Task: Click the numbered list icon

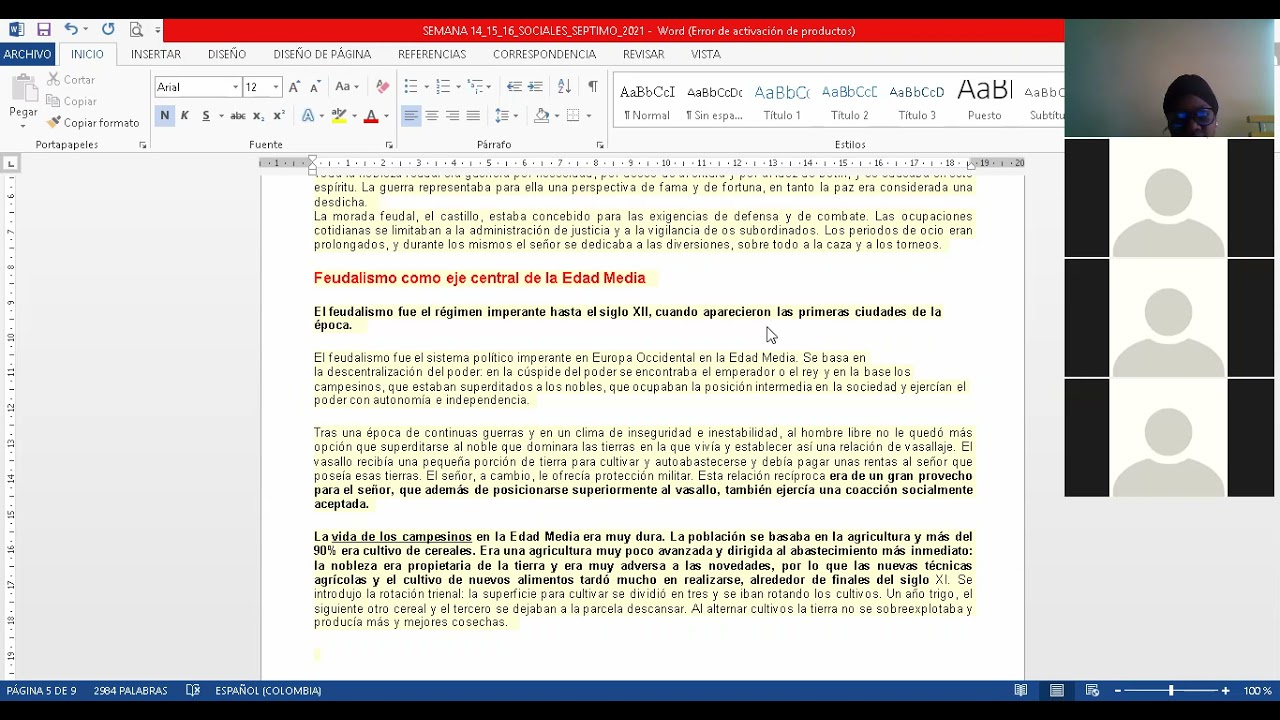Action: (443, 87)
